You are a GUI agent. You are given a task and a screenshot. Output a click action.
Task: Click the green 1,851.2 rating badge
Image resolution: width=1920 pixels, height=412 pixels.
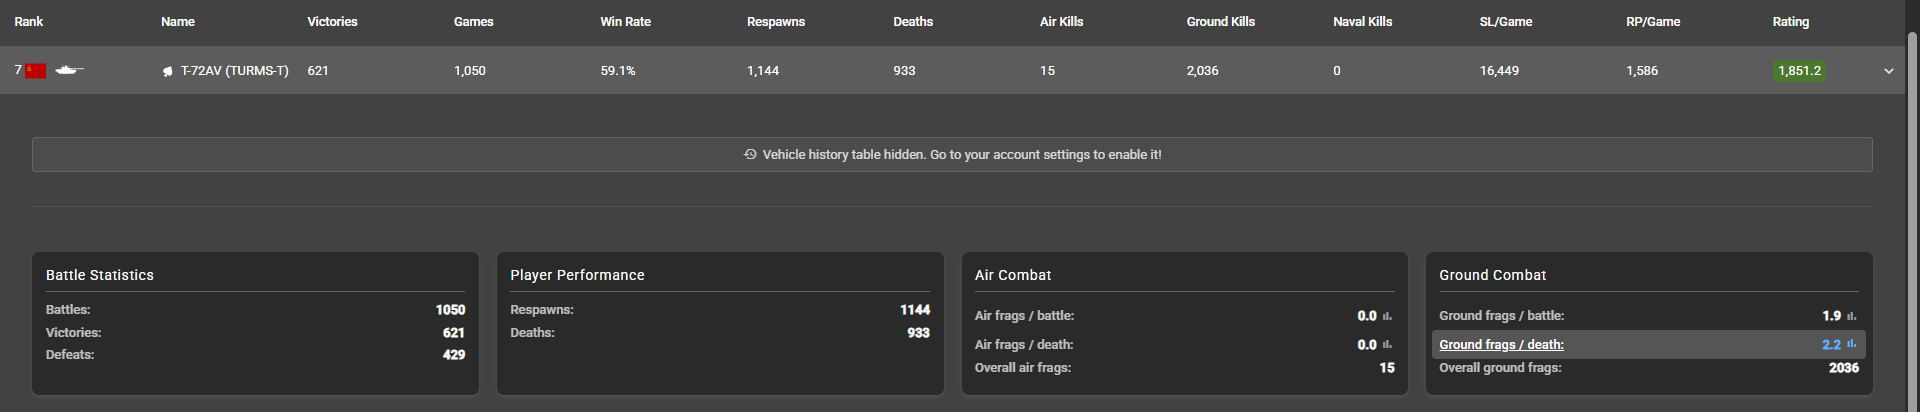(1799, 71)
